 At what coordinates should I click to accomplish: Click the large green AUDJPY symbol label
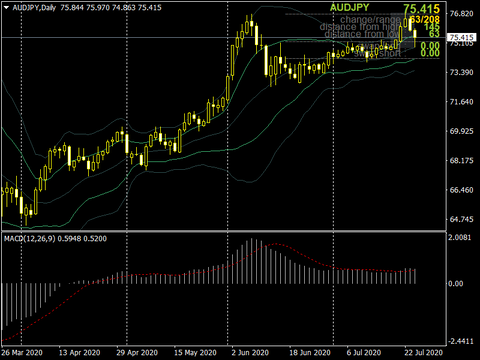pyautogui.click(x=349, y=8)
